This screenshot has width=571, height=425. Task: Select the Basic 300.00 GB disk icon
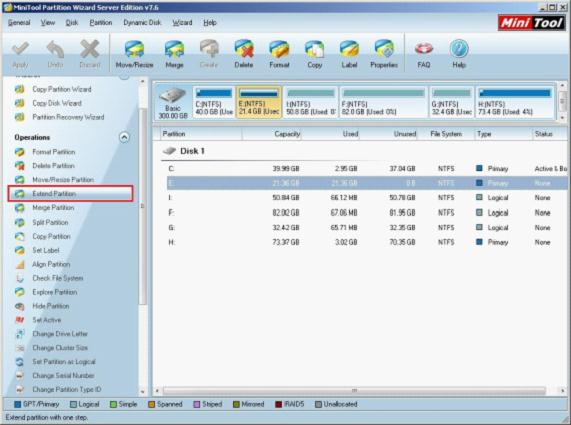pos(173,103)
